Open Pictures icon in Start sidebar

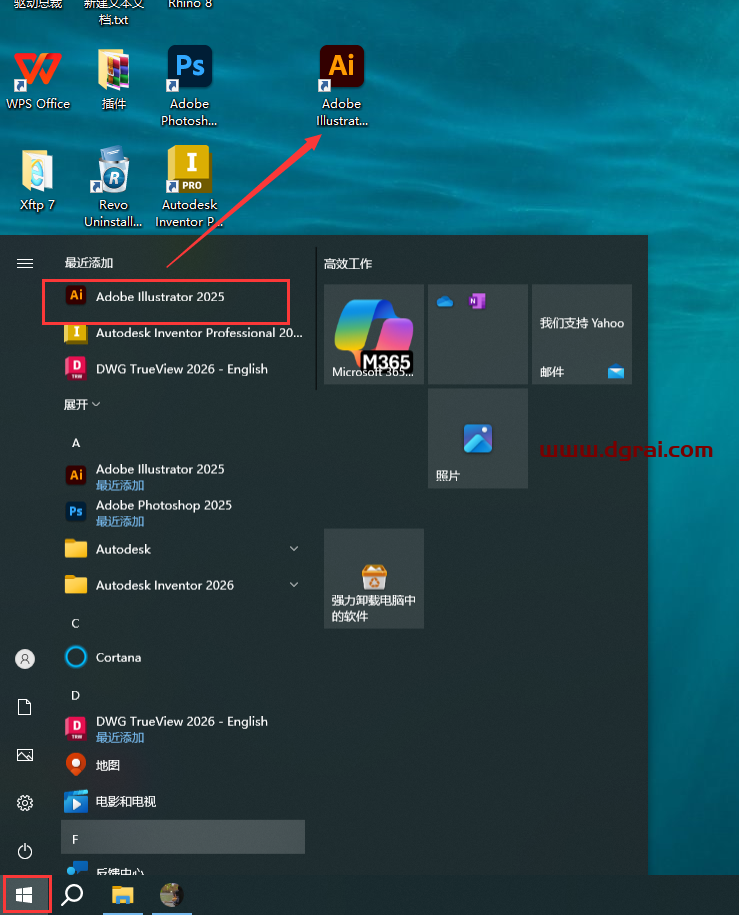pos(25,755)
